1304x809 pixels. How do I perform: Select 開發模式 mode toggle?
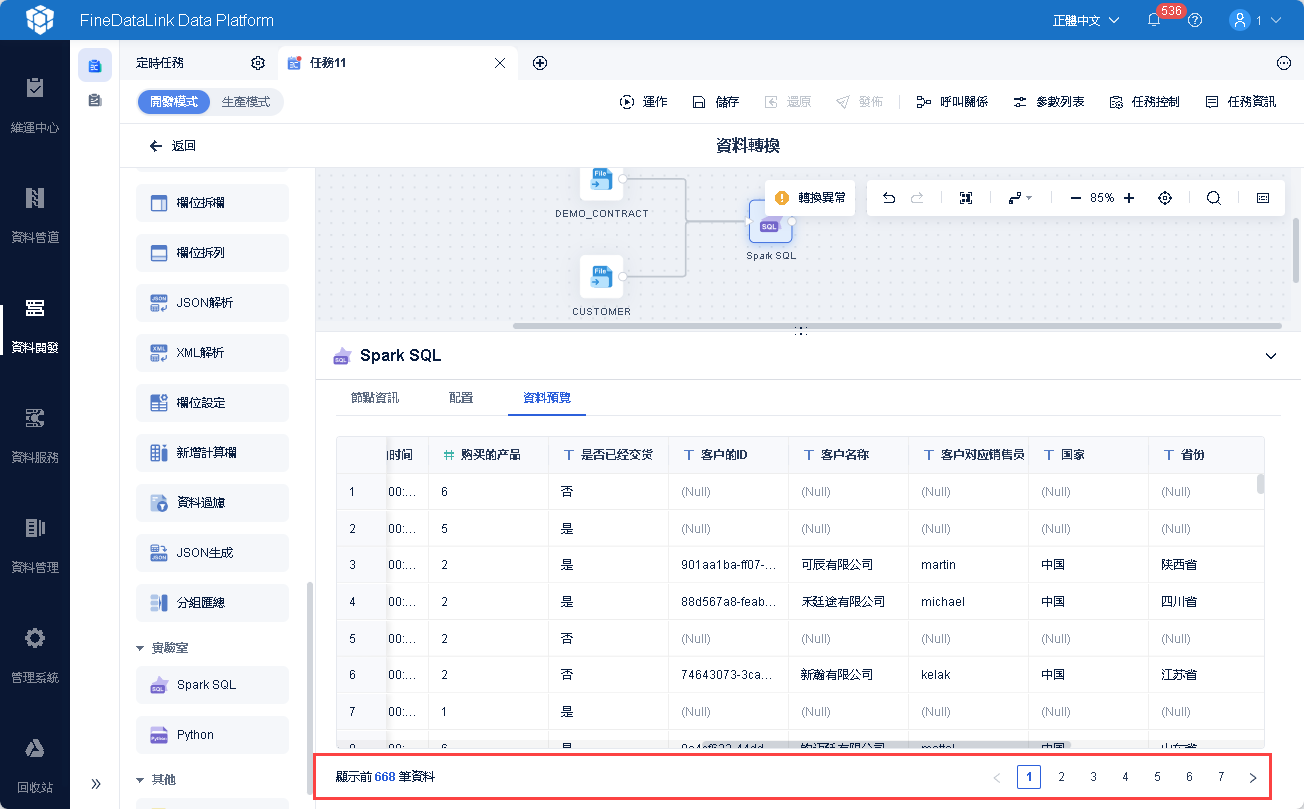pos(174,102)
